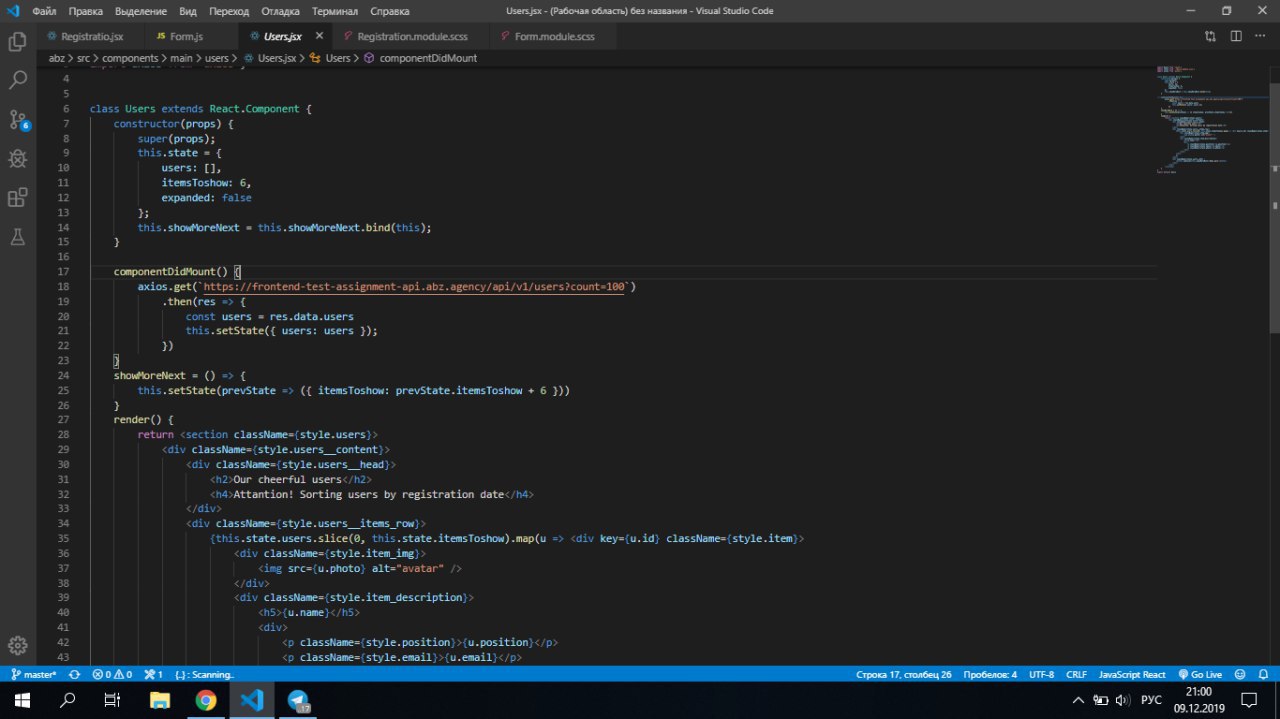Screen dimensions: 1280x719
Task: Open the Debug view icon
Action: pos(17,158)
